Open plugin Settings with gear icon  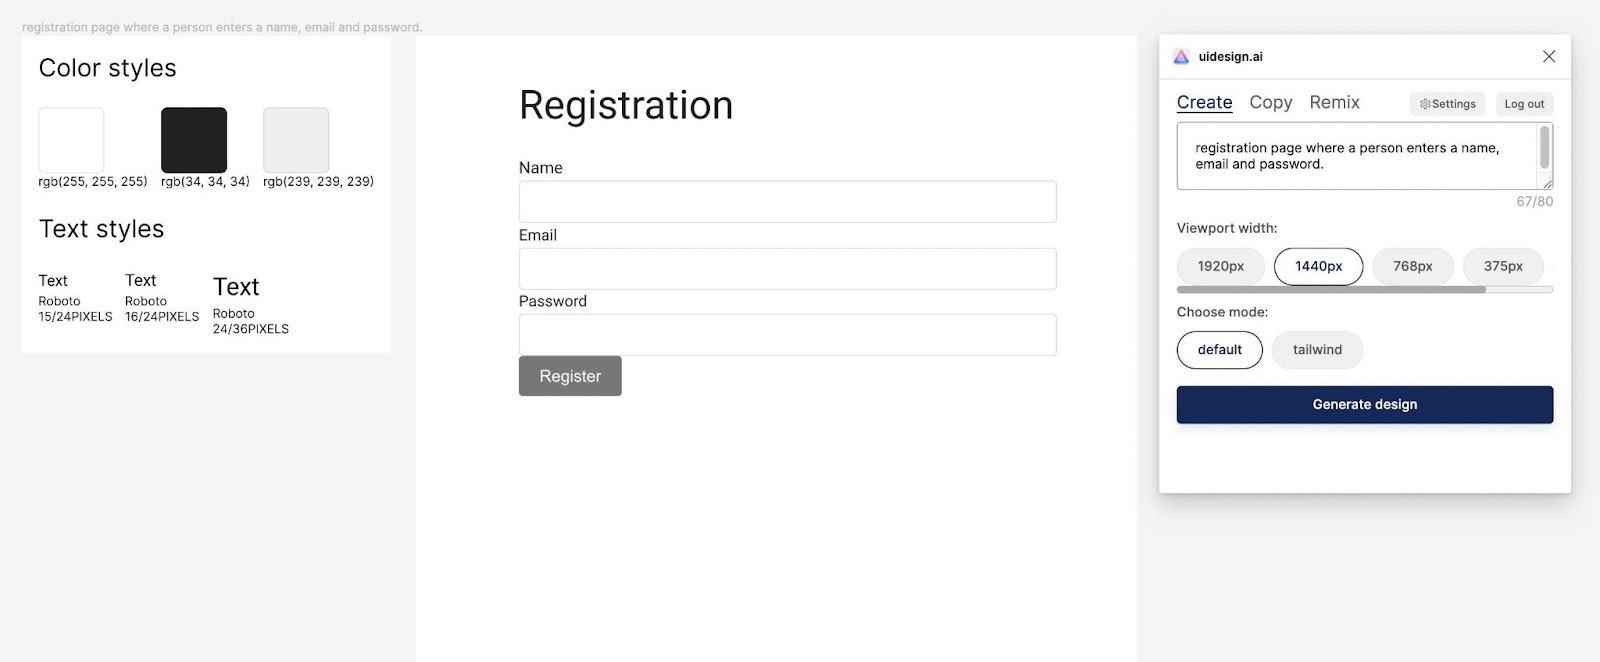point(1447,104)
